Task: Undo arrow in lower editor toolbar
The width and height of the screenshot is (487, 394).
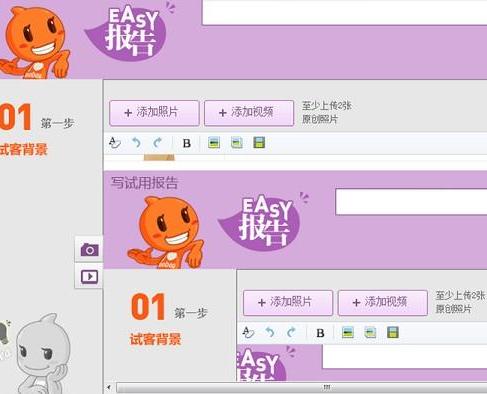Action: [x=270, y=333]
